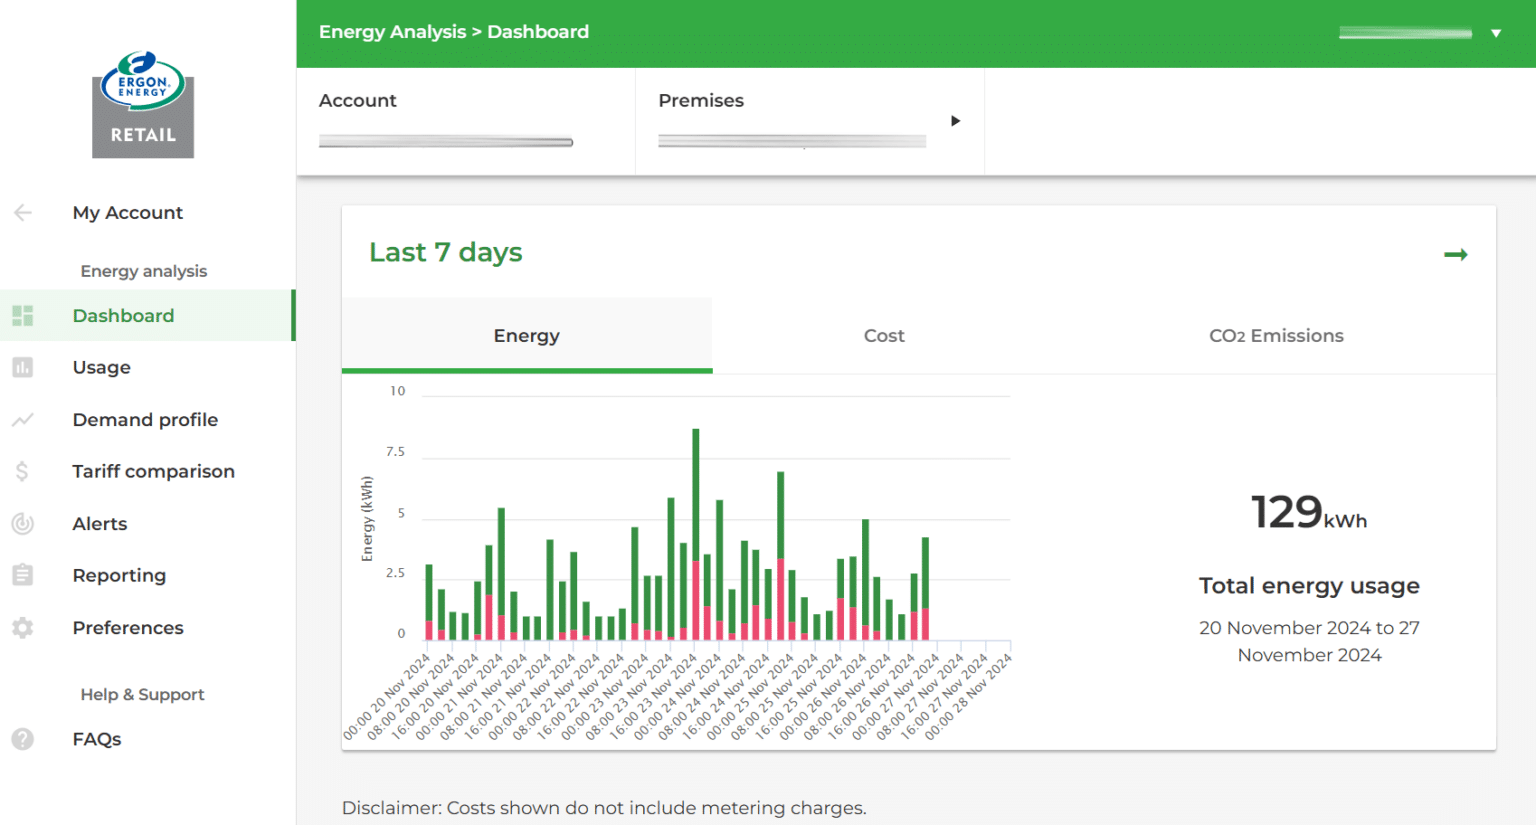
Task: Open the Usage chart icon
Action: 22,367
